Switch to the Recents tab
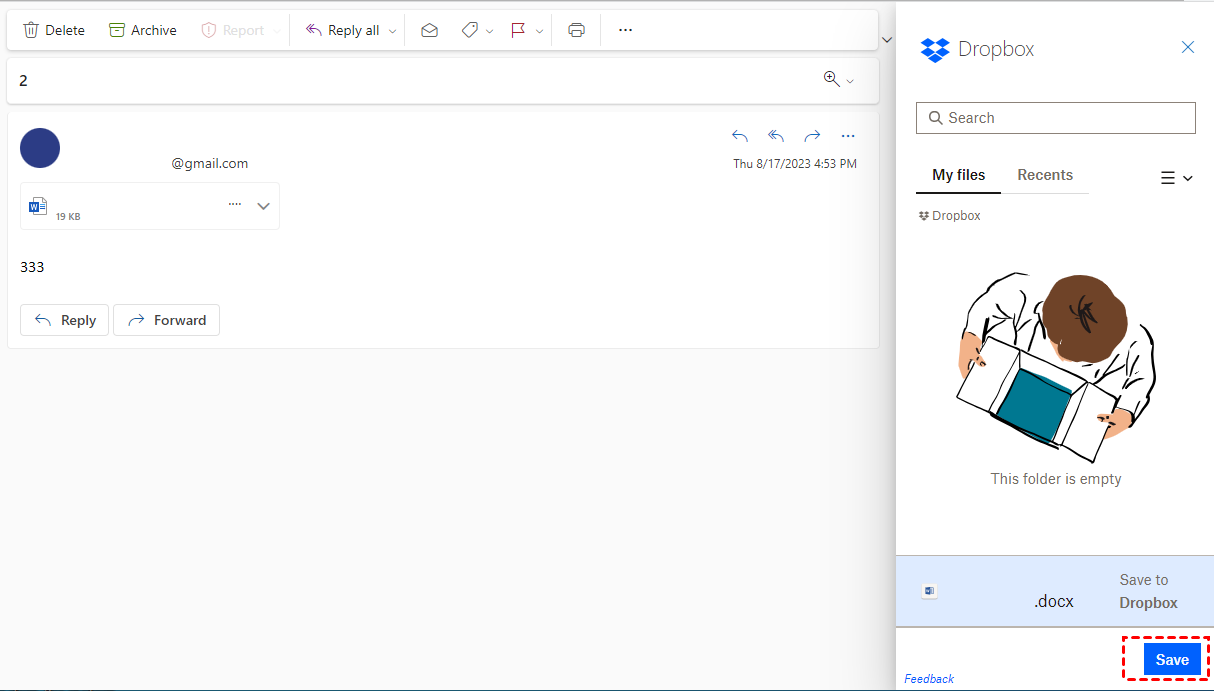This screenshot has width=1214, height=691. point(1045,175)
